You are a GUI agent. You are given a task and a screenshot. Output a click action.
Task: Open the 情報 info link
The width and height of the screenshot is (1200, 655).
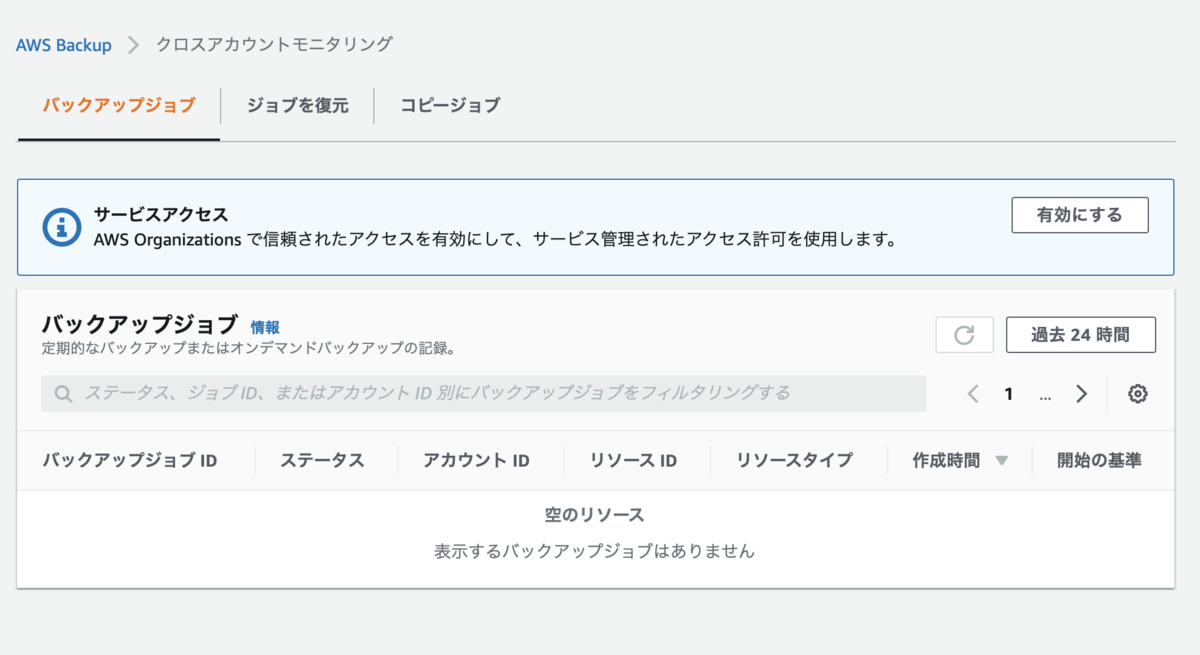click(265, 327)
